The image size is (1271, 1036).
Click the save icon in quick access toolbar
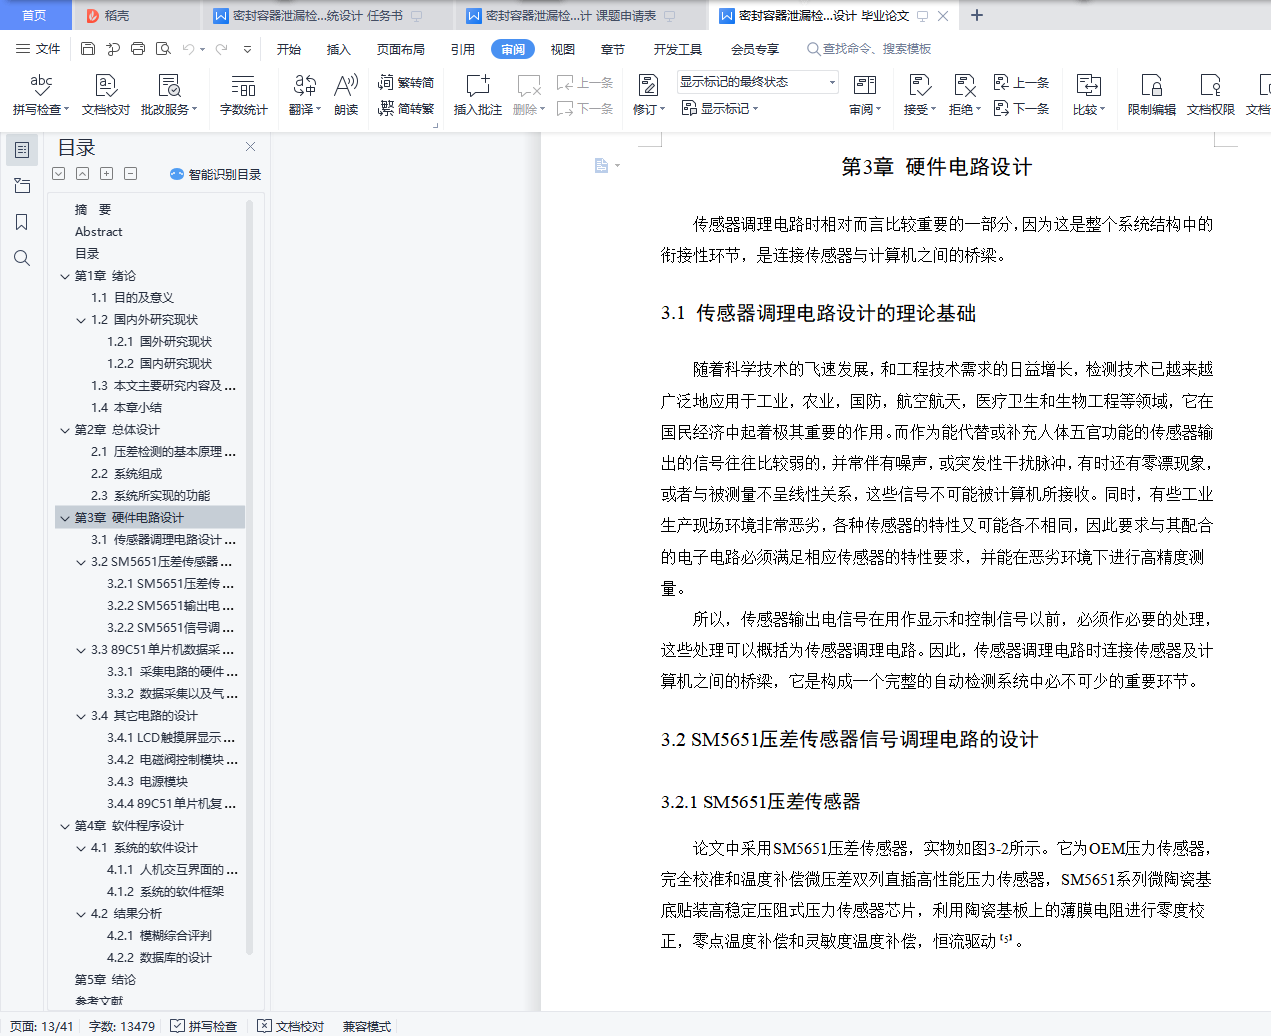[x=88, y=49]
